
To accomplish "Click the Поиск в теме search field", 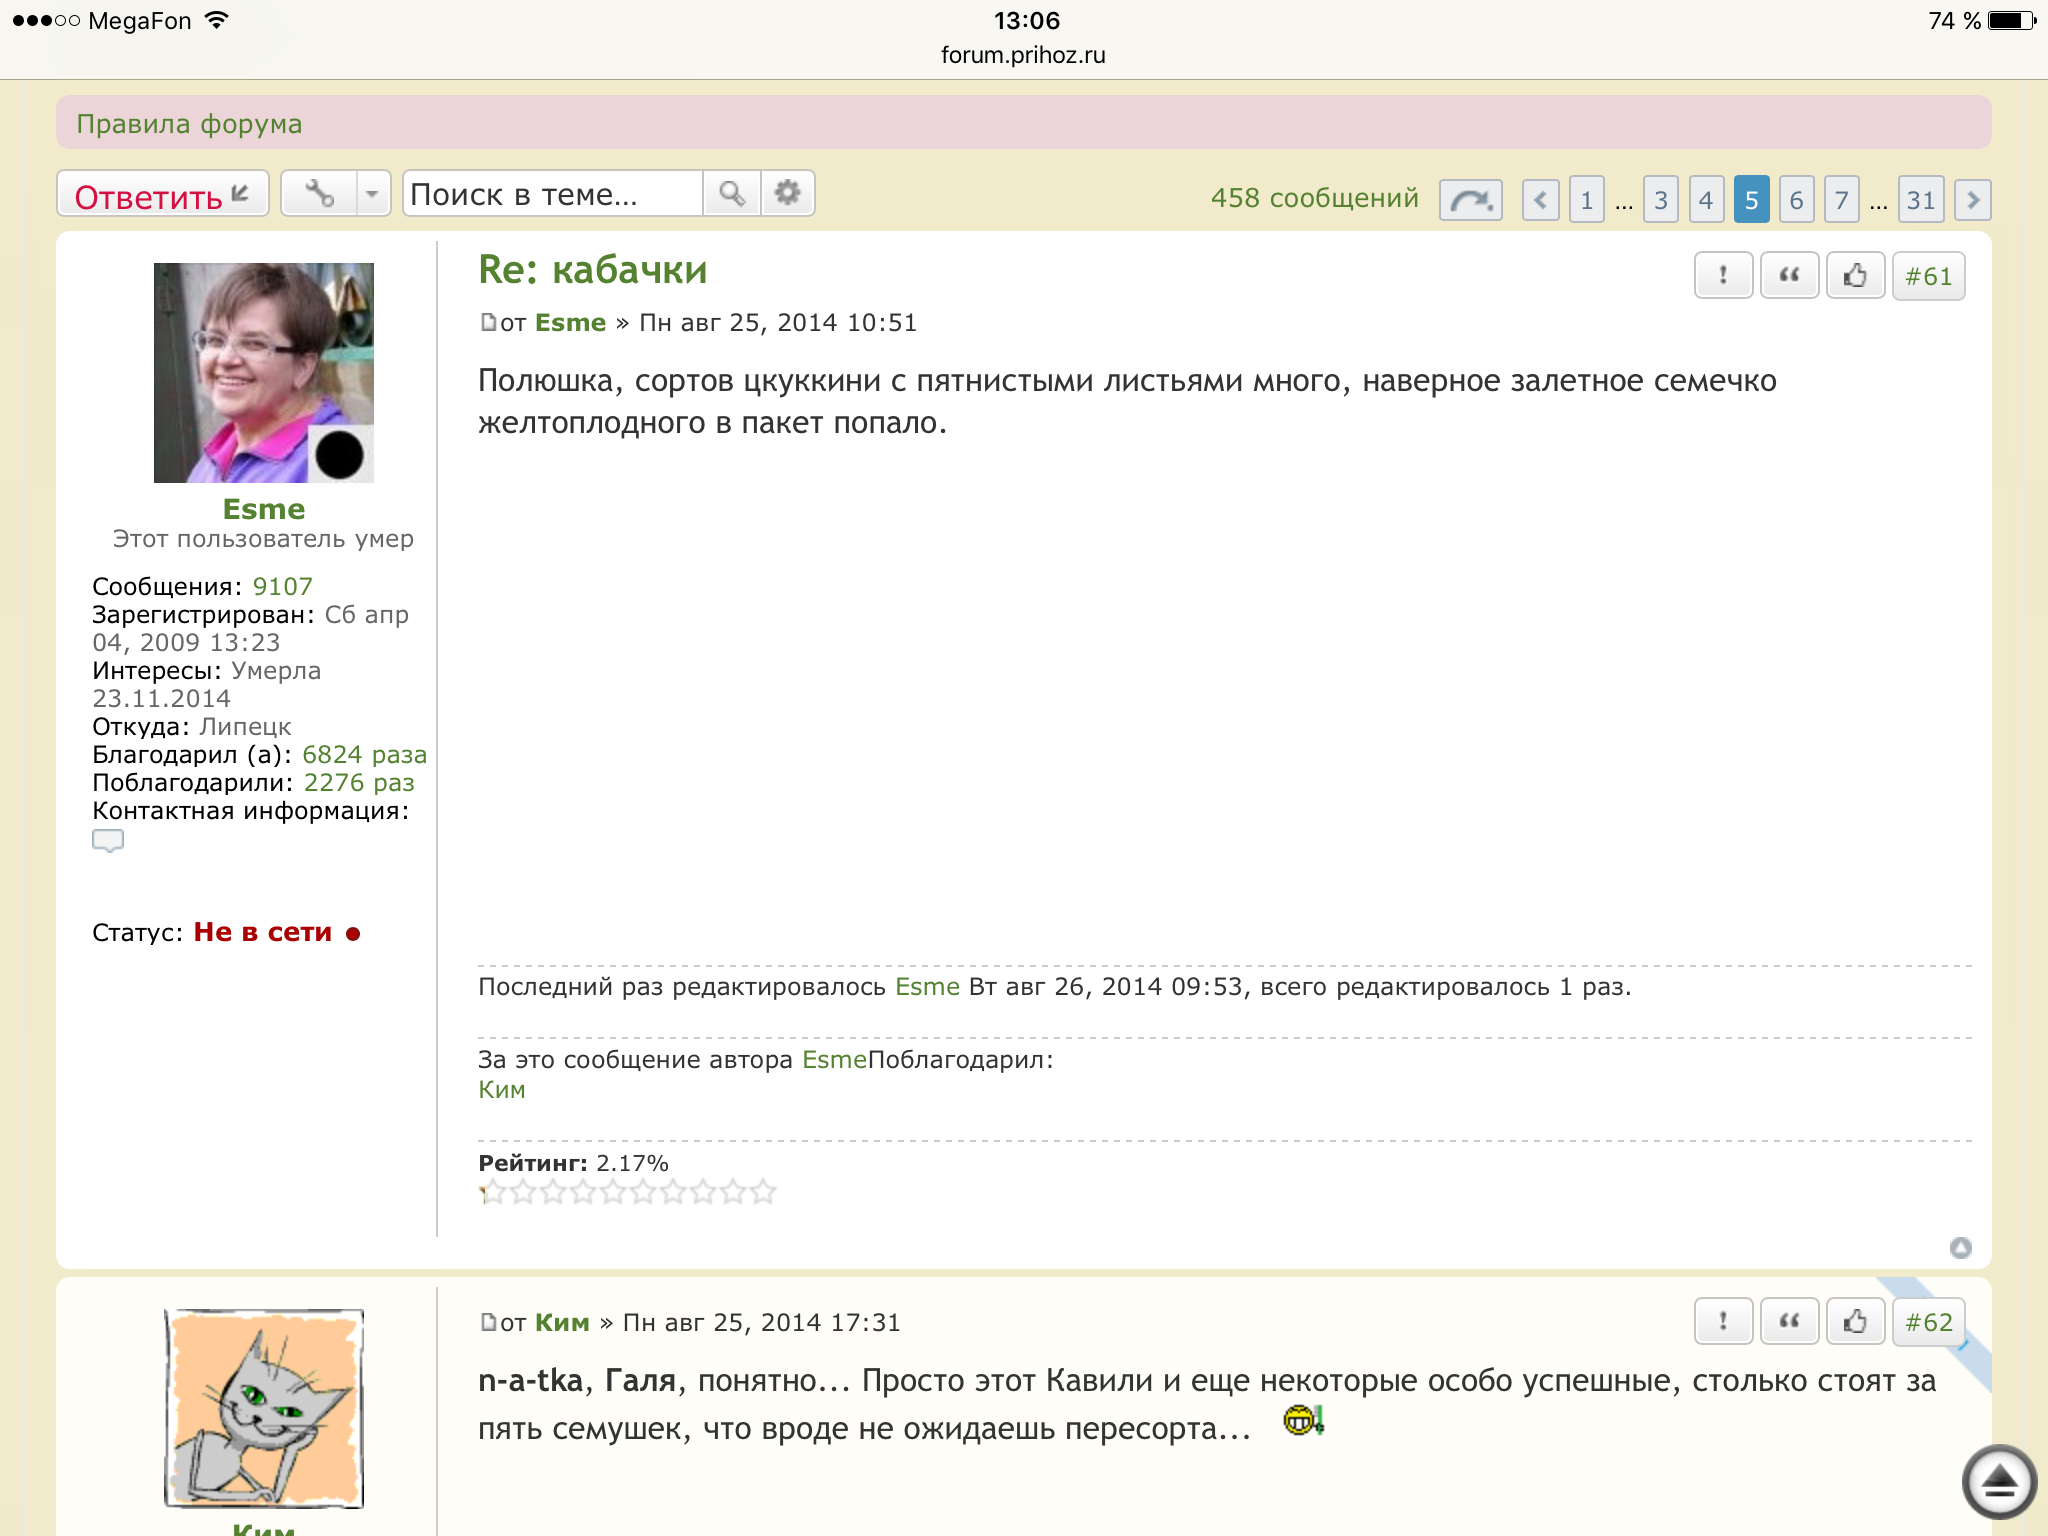I will click(553, 194).
